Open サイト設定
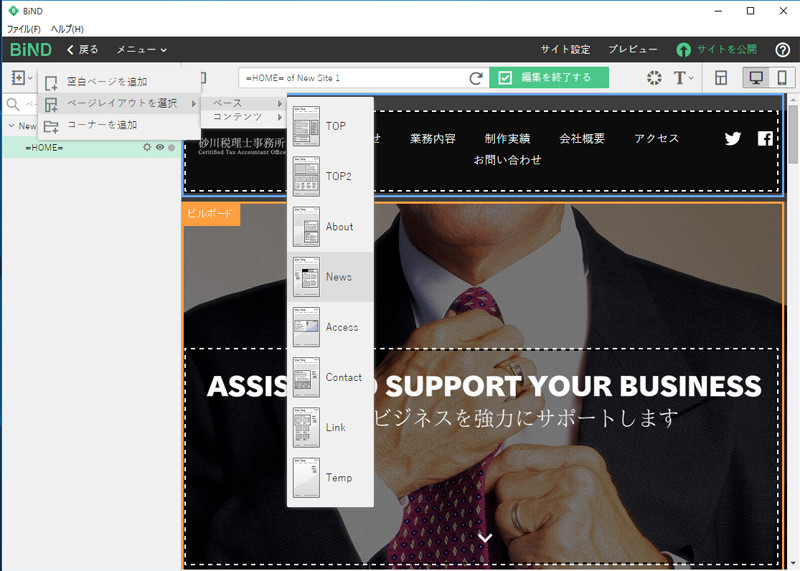 [x=565, y=49]
